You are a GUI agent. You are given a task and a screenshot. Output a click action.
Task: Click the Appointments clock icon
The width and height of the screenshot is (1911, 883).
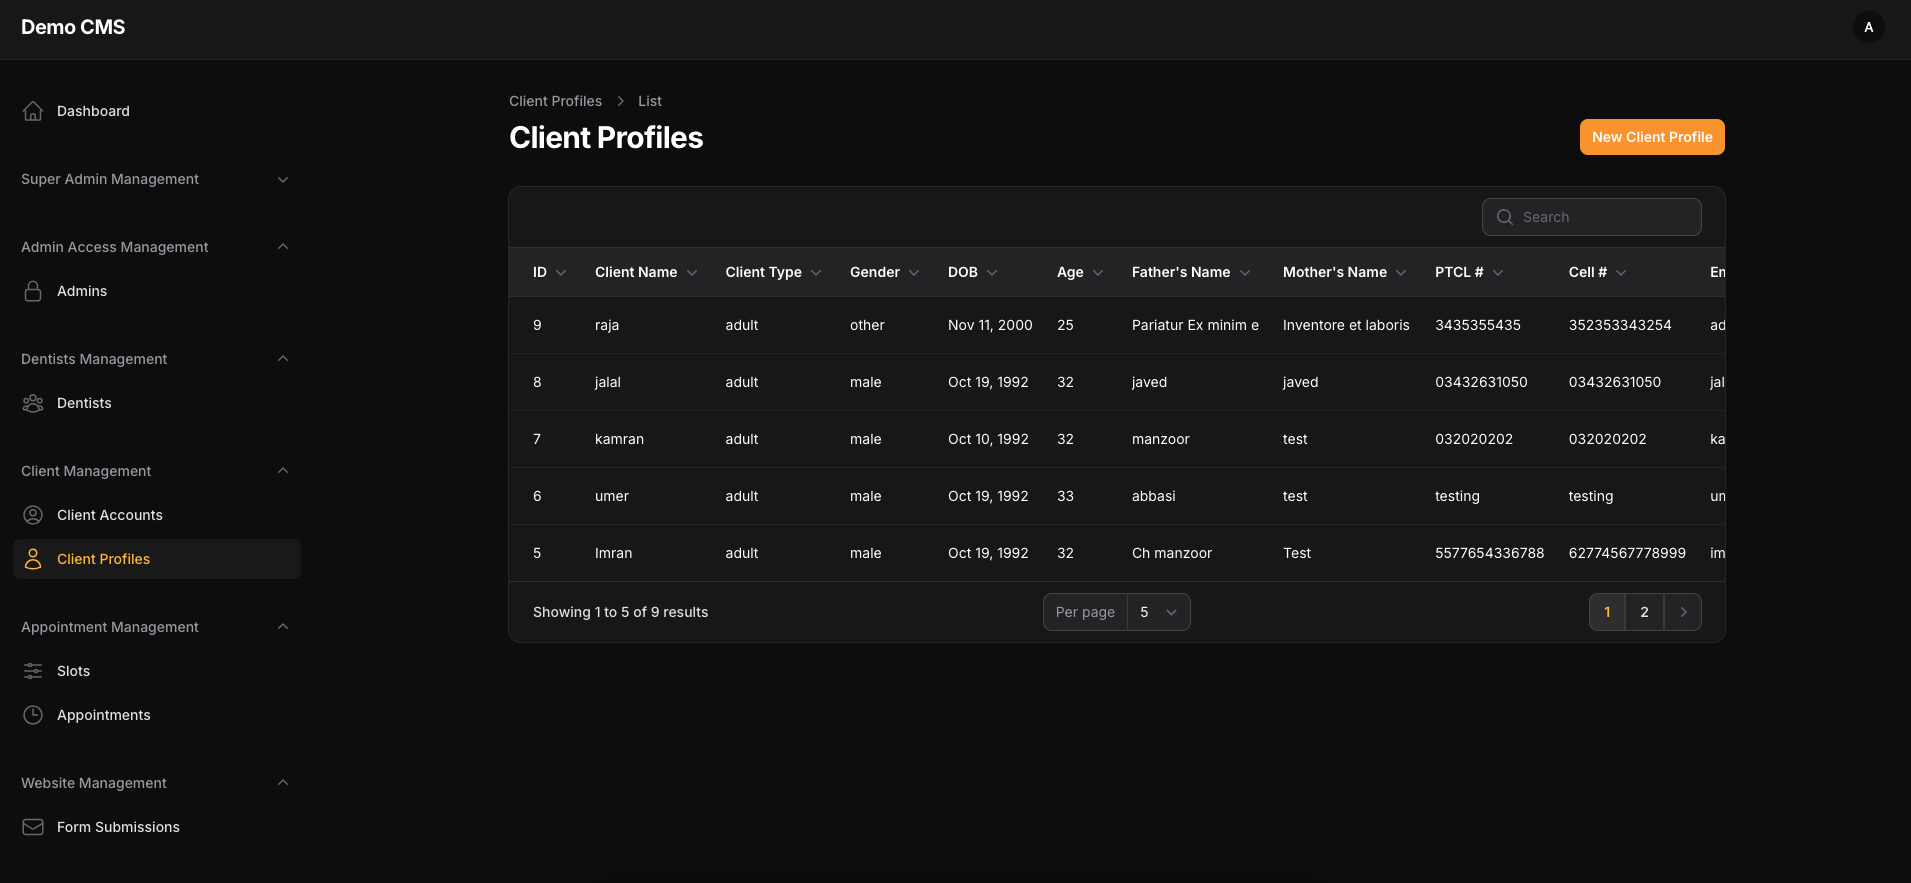pyautogui.click(x=33, y=715)
